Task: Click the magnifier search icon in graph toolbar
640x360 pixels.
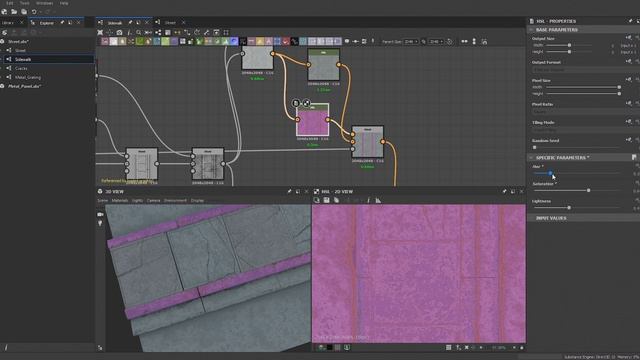Action: 139,32
